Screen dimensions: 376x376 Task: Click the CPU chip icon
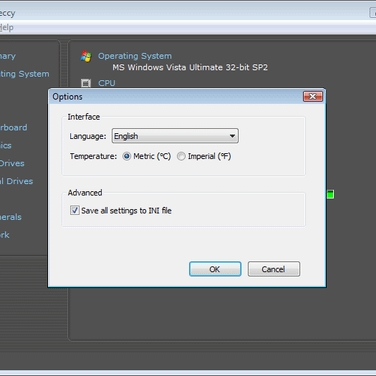tap(86, 83)
